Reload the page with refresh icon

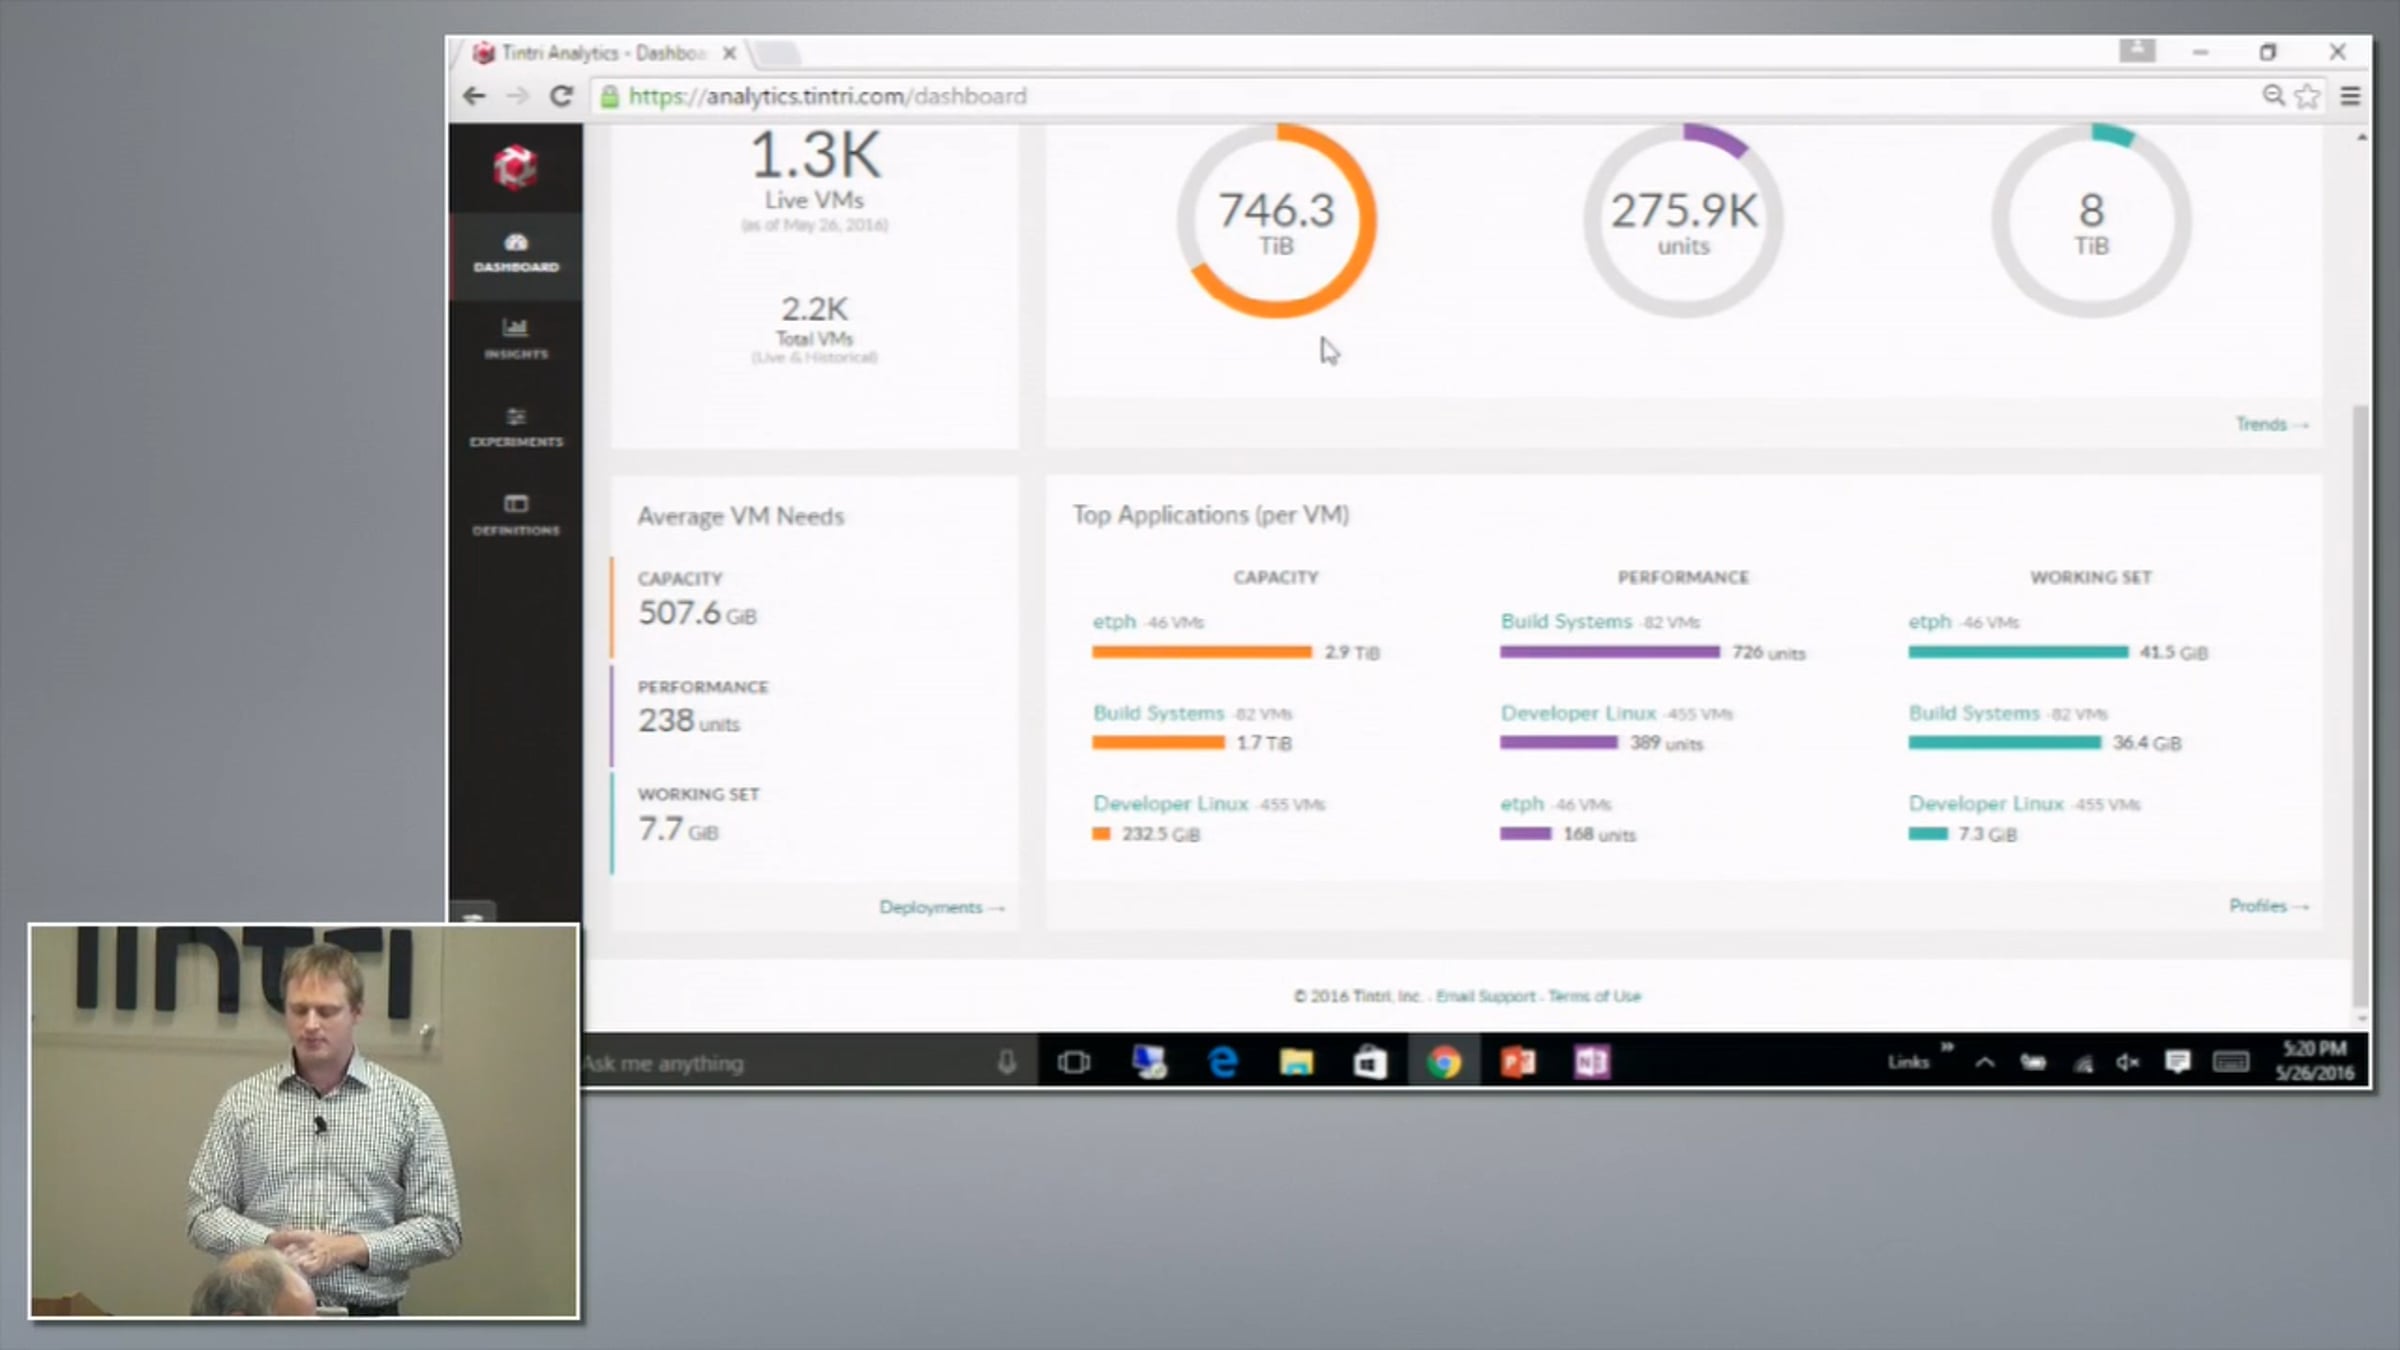561,96
